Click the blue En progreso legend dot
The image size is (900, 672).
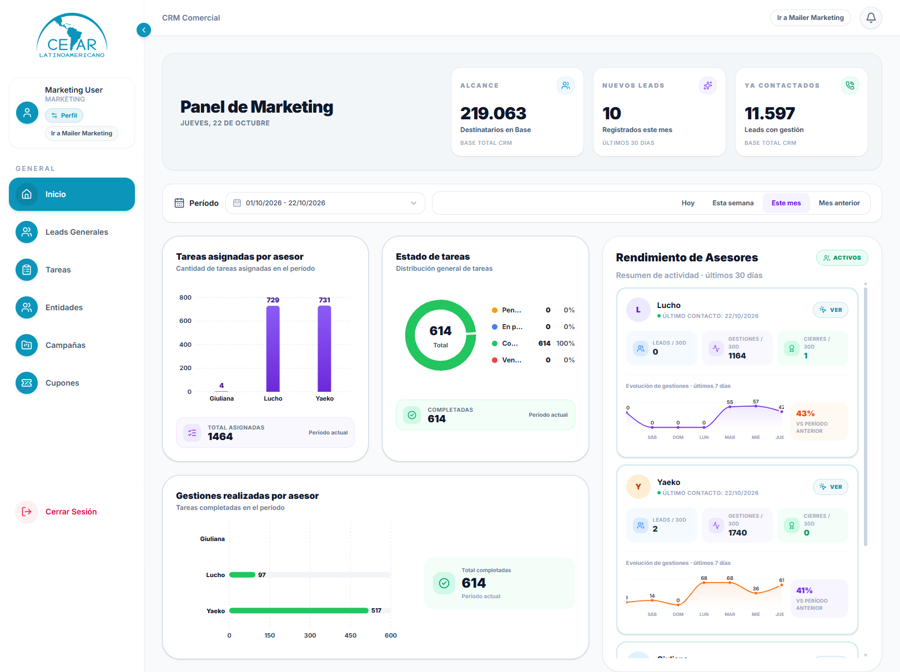[494, 327]
